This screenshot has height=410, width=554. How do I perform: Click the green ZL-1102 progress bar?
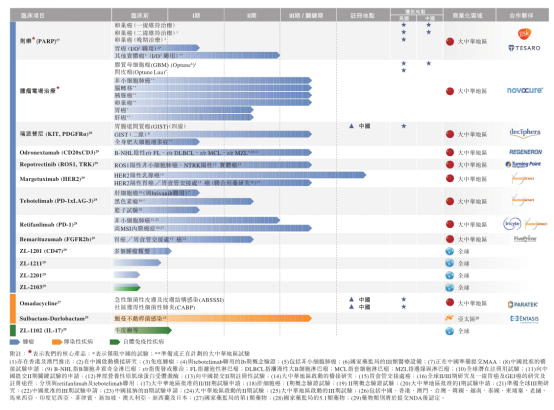tap(143, 330)
